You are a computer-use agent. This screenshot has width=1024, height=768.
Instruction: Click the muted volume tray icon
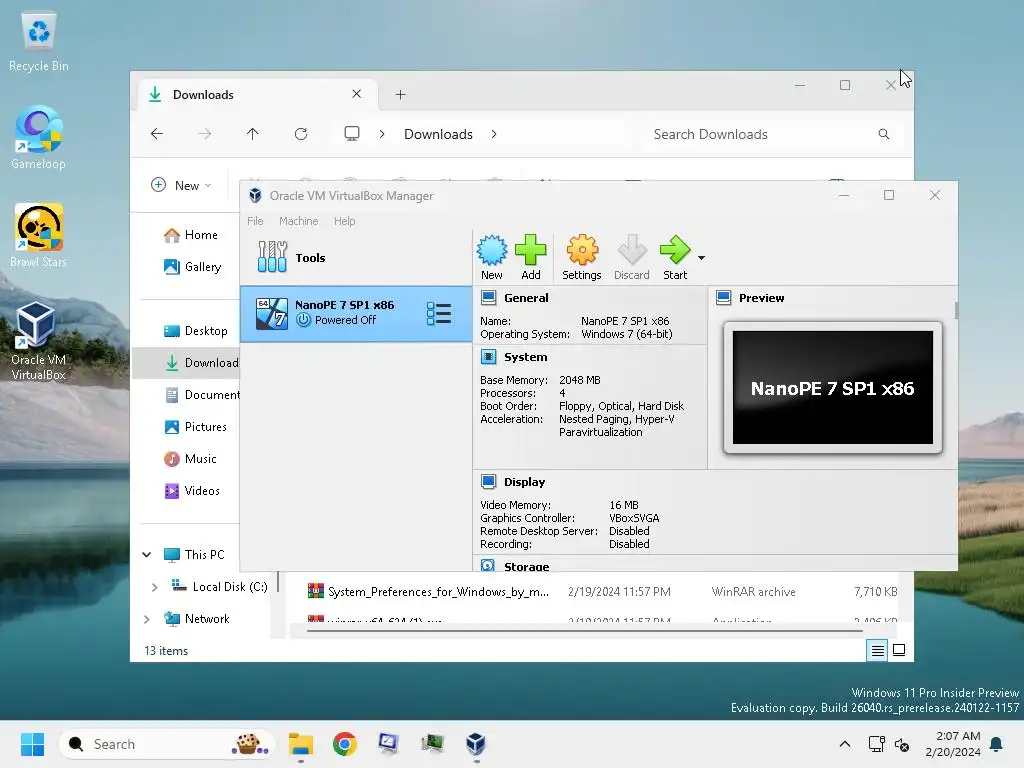coord(902,744)
